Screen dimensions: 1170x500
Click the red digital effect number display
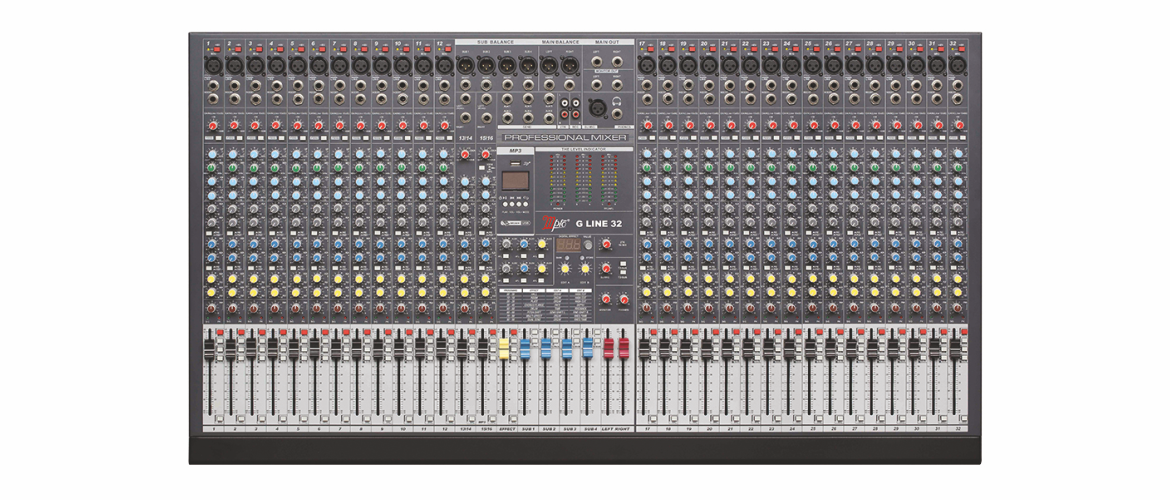(x=570, y=245)
